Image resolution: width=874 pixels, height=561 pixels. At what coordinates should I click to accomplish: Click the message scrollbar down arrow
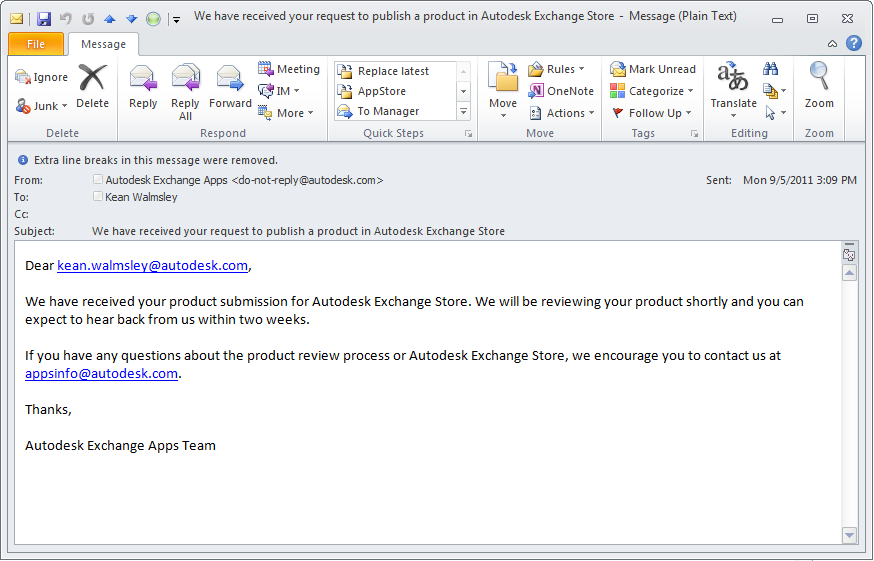(x=849, y=535)
